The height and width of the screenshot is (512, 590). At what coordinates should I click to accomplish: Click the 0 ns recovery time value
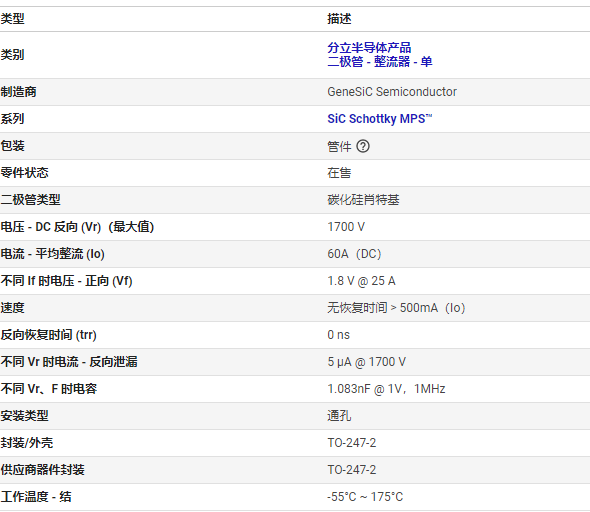pos(338,335)
